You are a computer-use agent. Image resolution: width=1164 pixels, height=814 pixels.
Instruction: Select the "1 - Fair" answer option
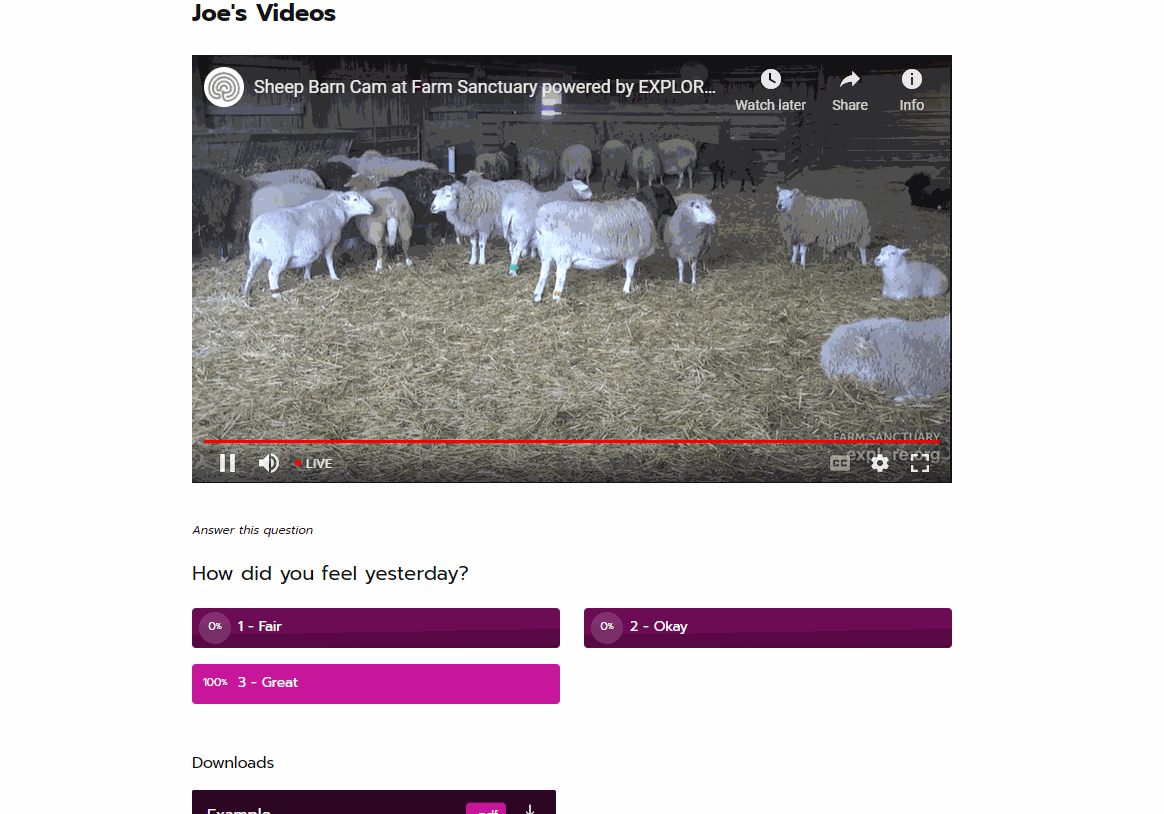click(376, 628)
